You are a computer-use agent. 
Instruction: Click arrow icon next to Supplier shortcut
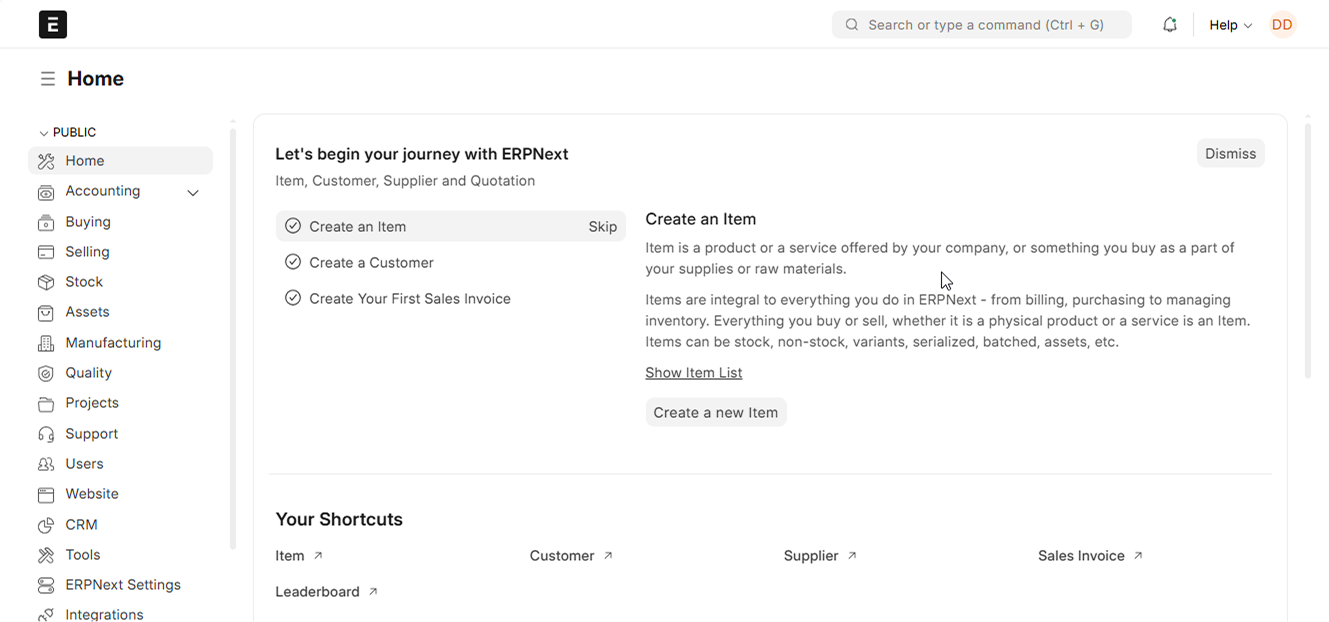pos(852,555)
